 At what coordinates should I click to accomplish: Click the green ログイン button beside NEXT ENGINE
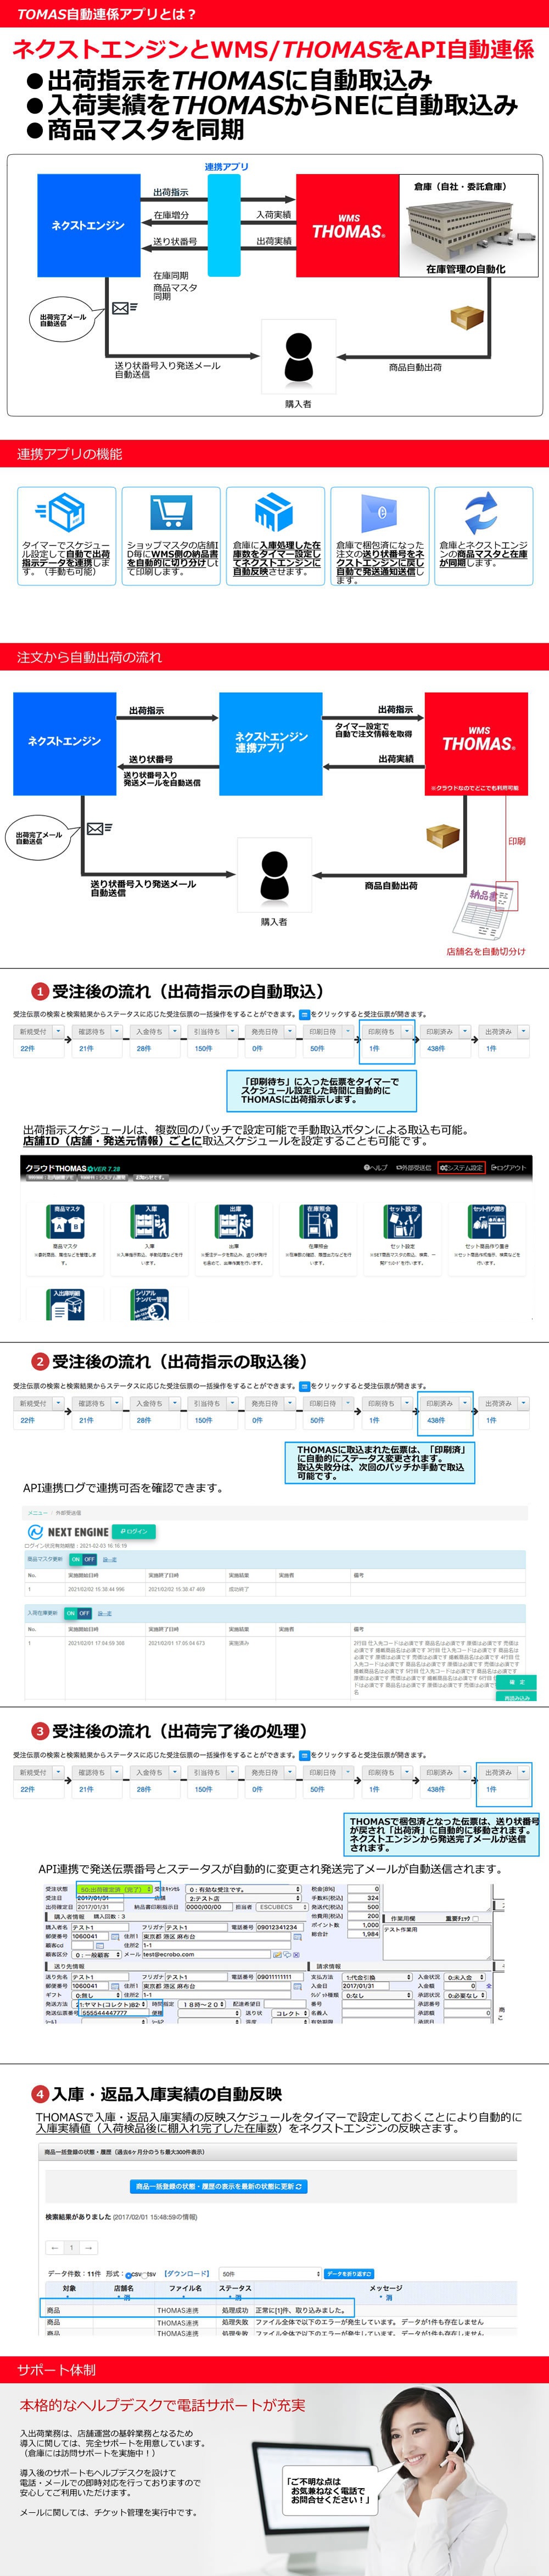(134, 1531)
